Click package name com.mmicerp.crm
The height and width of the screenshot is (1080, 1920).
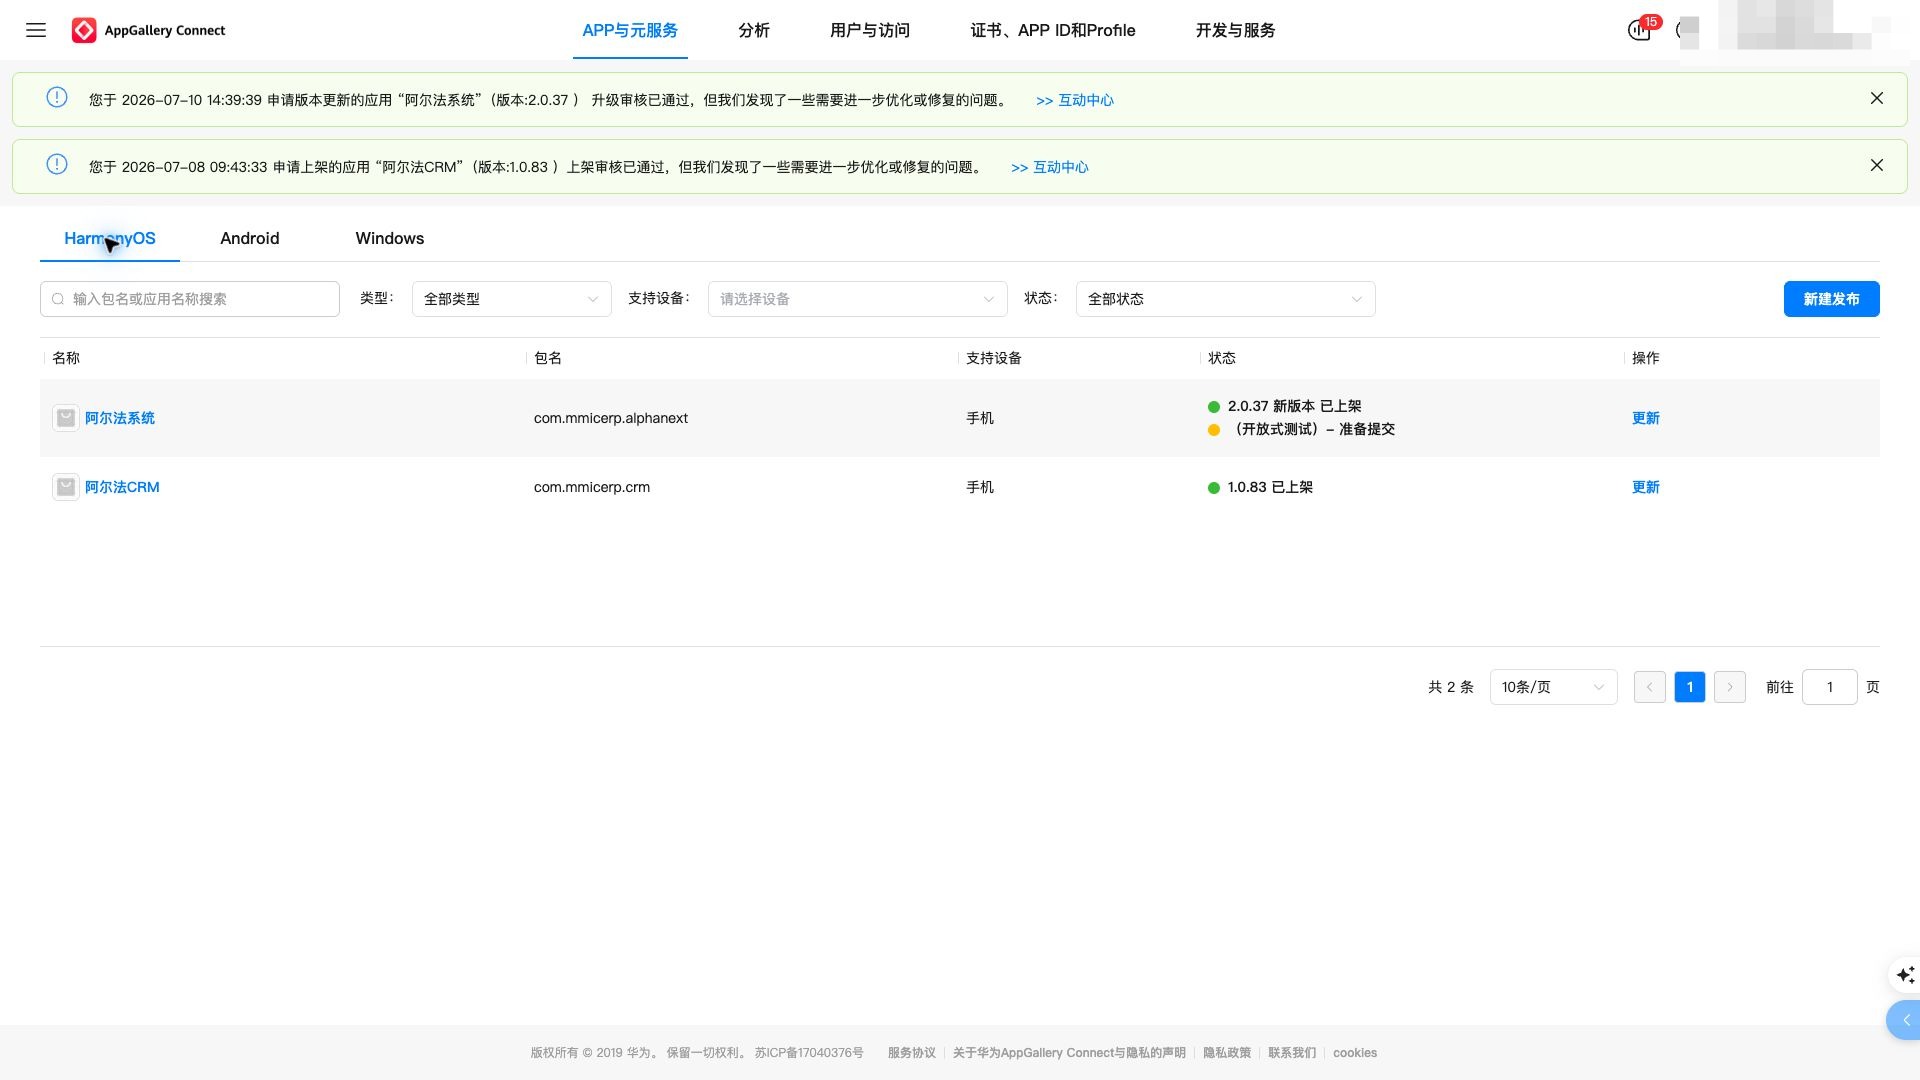pyautogui.click(x=592, y=487)
